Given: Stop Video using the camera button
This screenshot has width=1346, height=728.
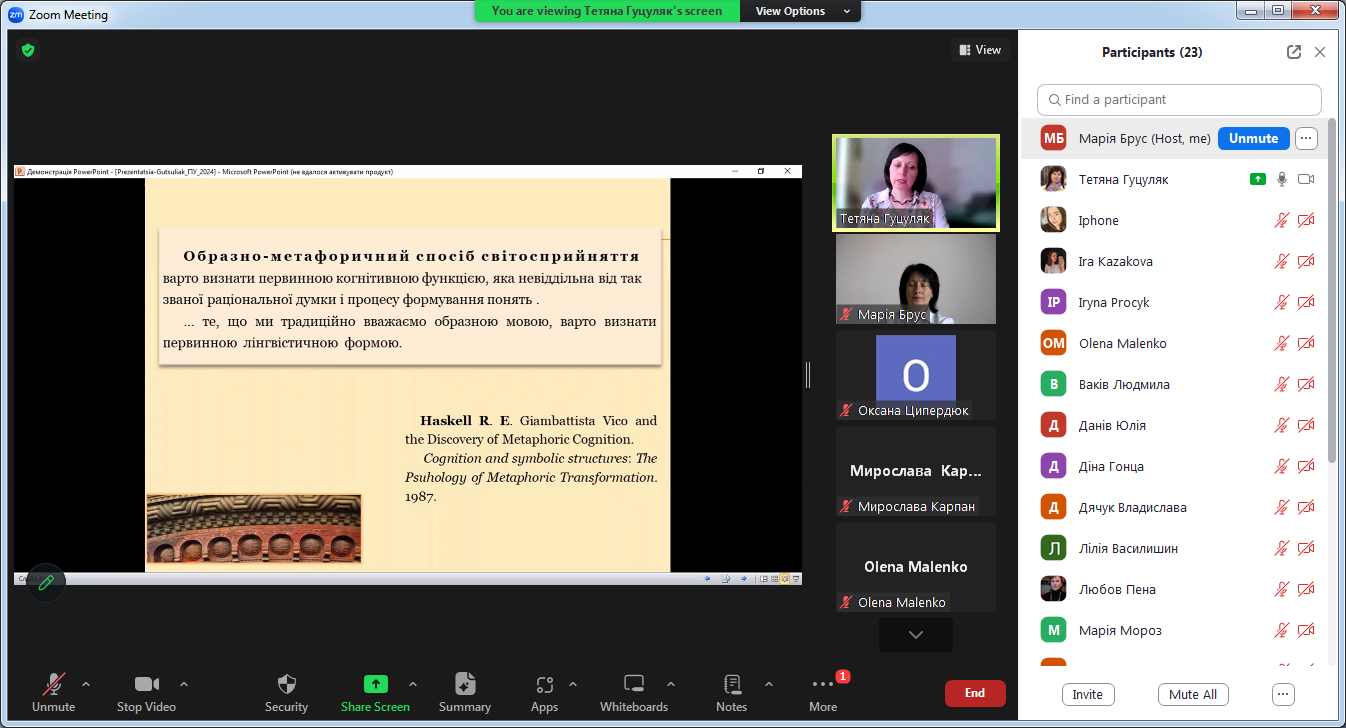Looking at the screenshot, I should 147,684.
